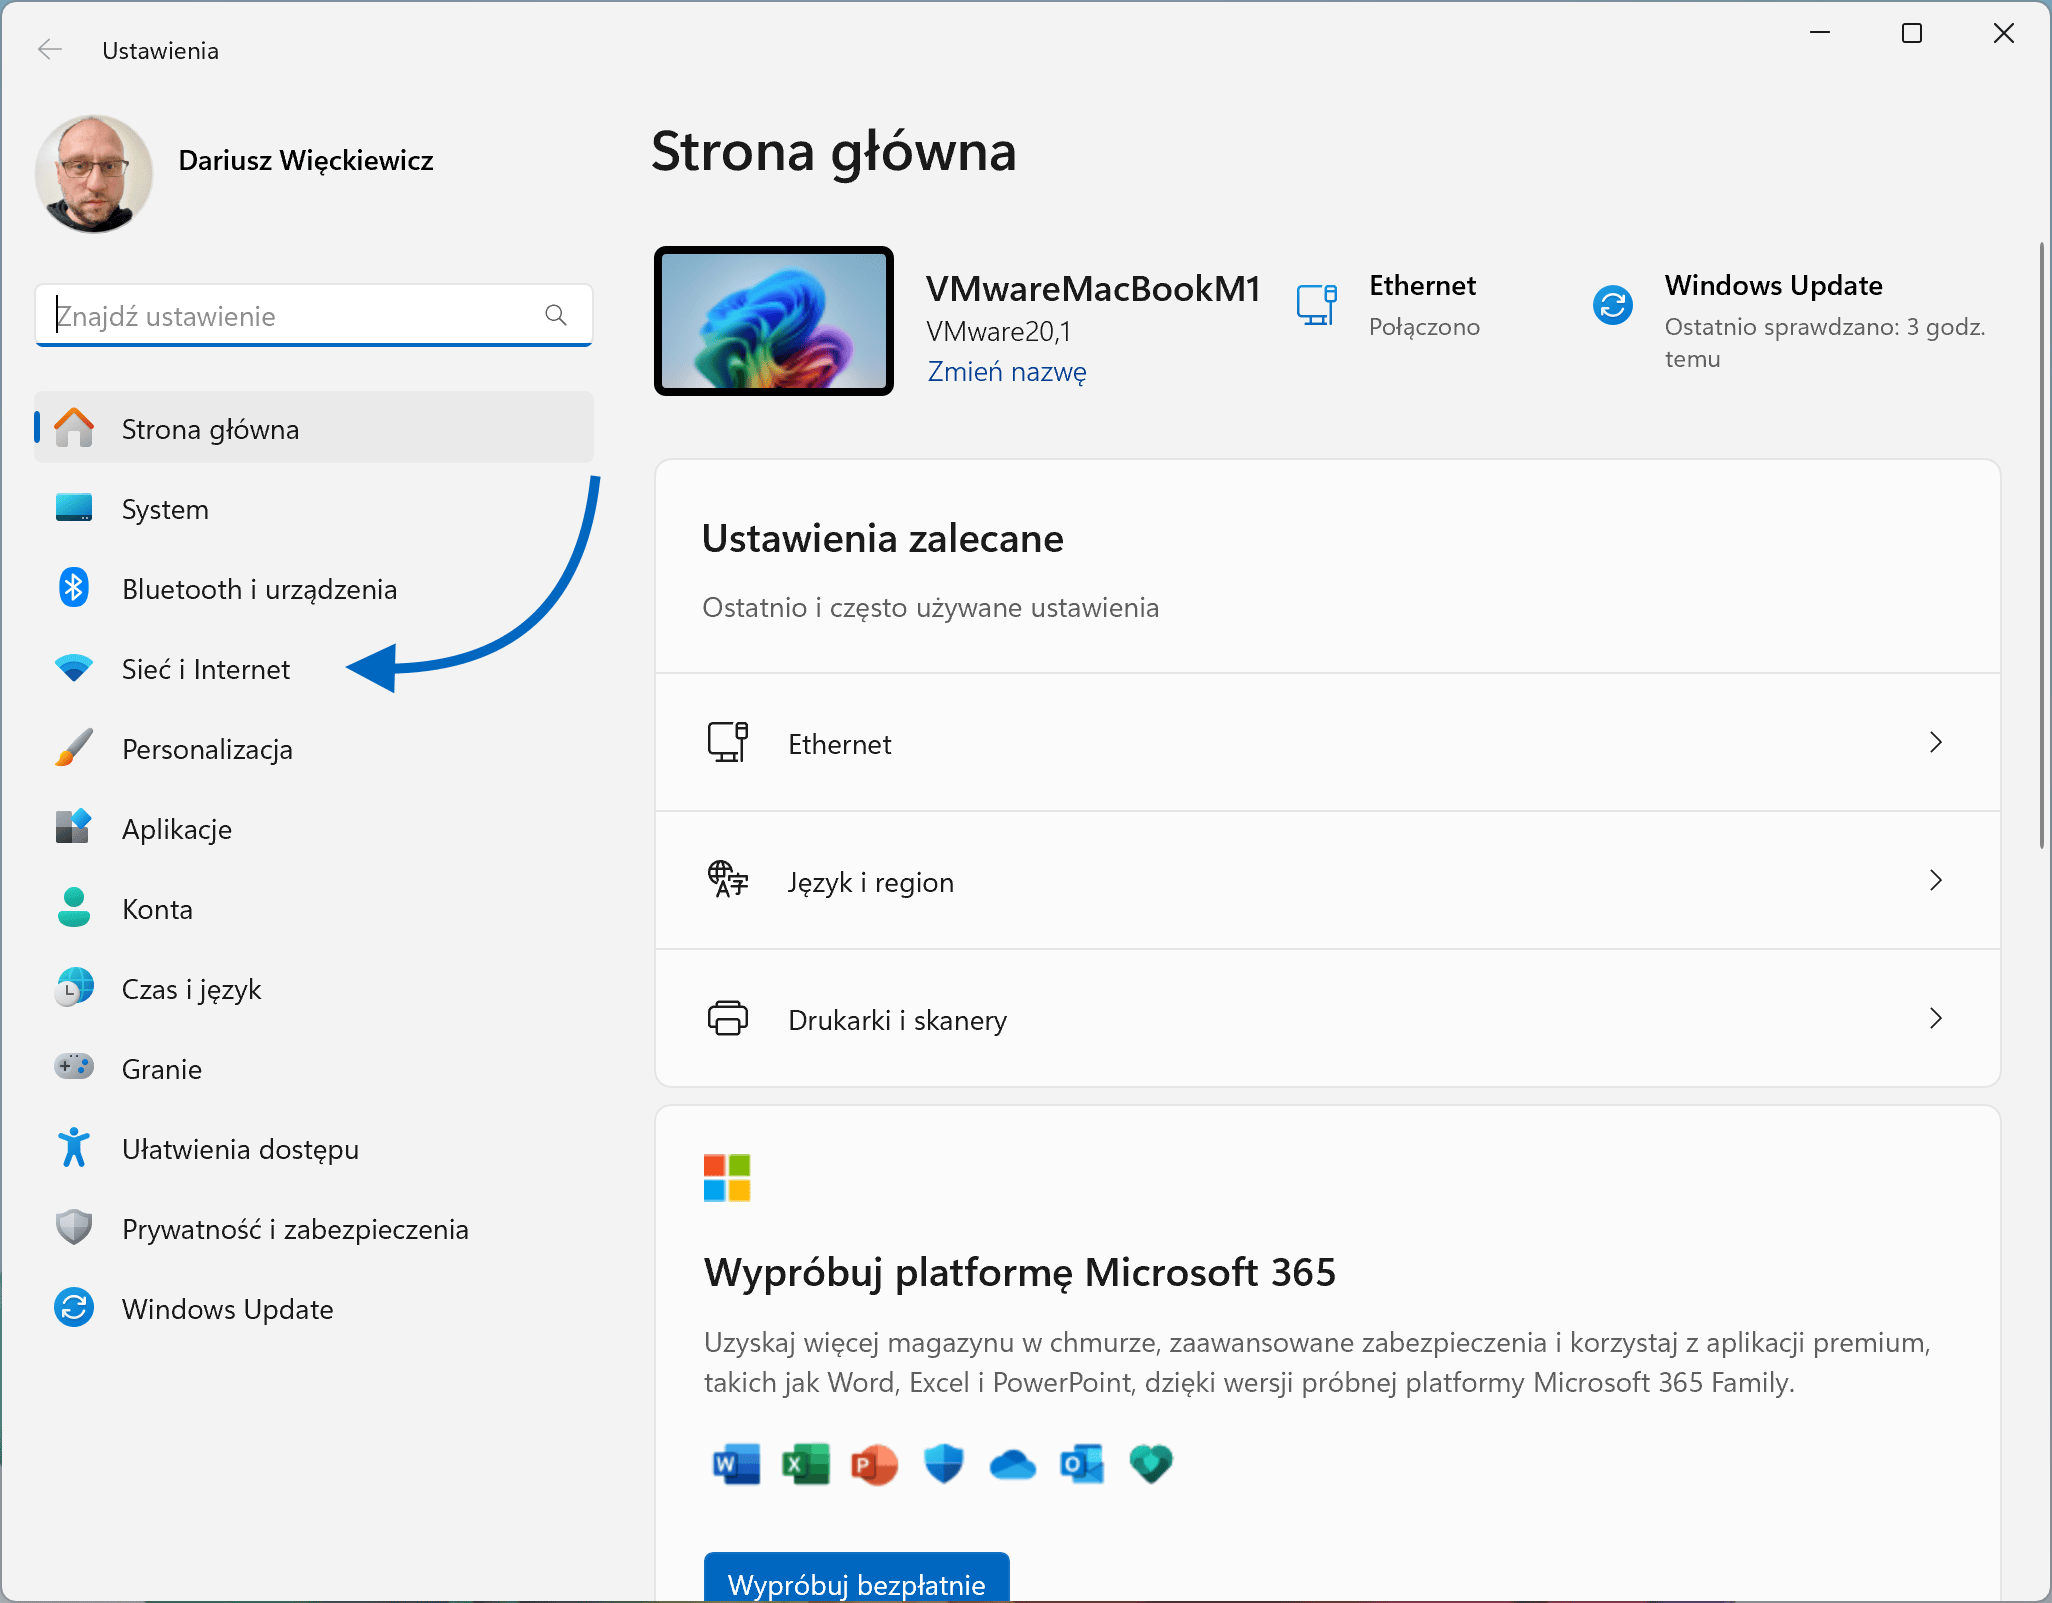Select Windows Update in the sidebar
This screenshot has width=2052, height=1603.
(x=314, y=1308)
